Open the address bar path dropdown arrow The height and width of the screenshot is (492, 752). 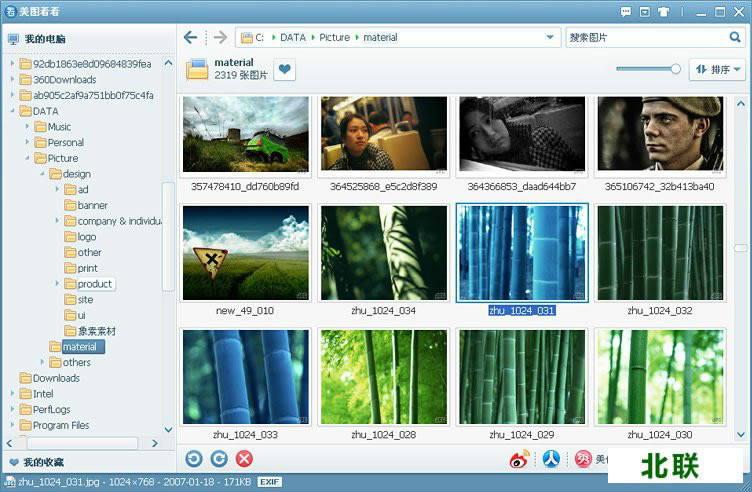550,38
